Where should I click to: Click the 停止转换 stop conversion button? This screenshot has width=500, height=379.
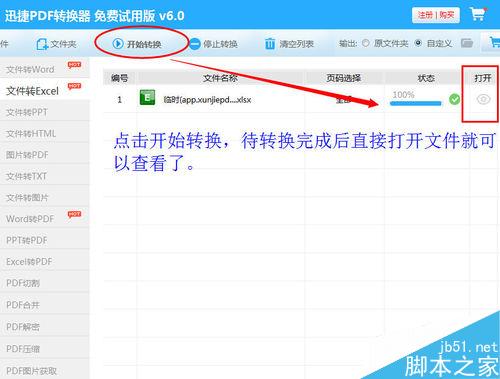214,44
